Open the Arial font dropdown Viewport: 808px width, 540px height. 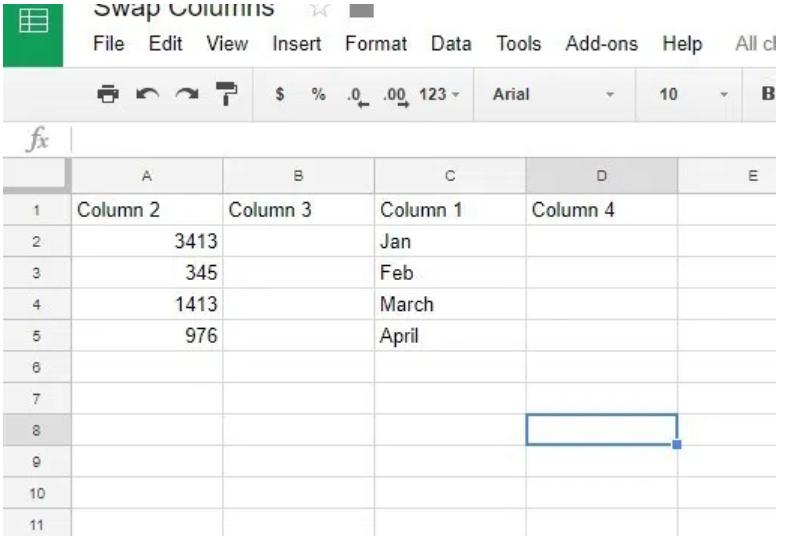(x=553, y=94)
